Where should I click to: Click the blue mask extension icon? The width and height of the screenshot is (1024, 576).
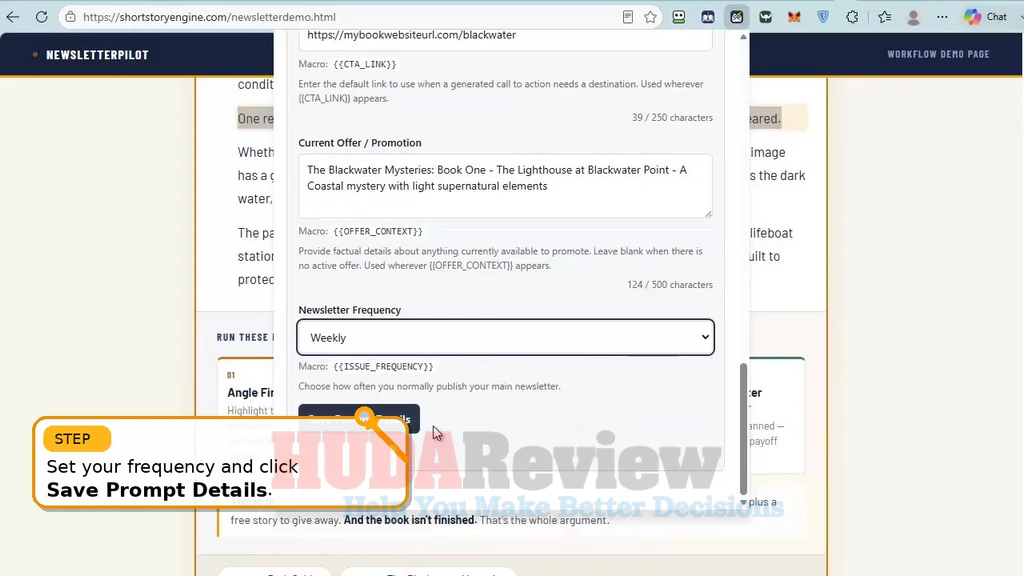708,17
